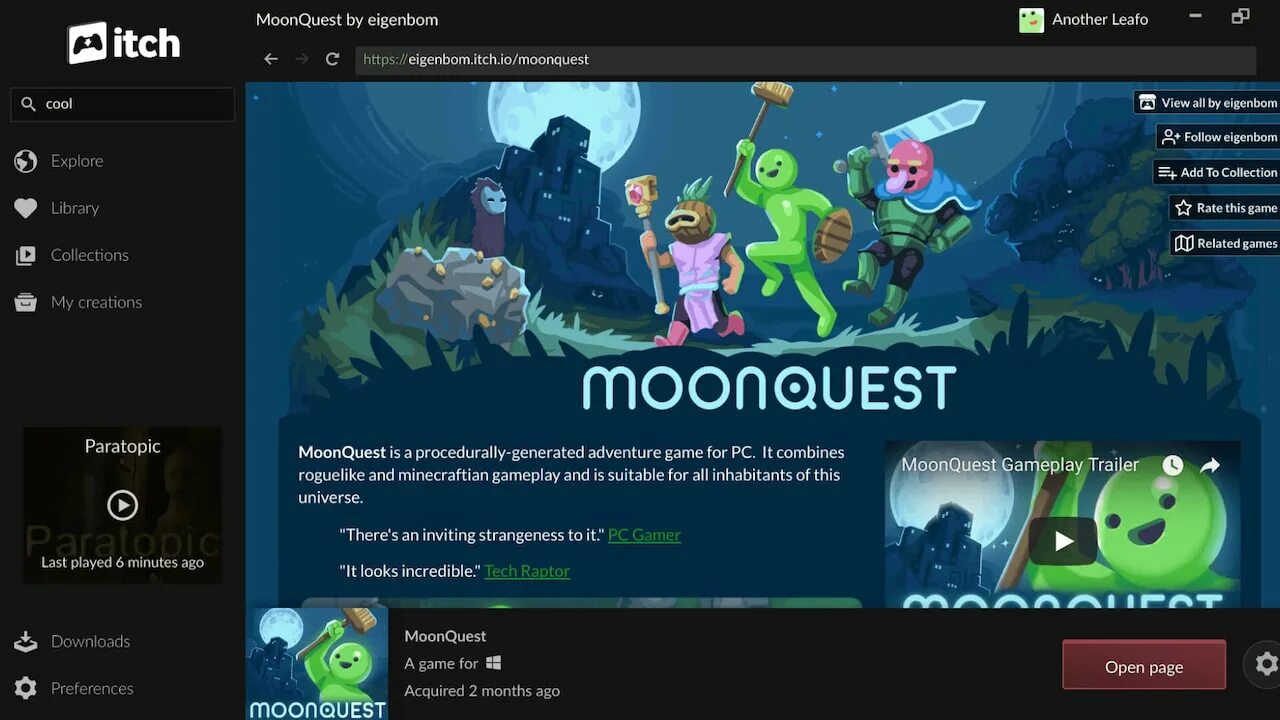Go to Collections in sidebar
The width and height of the screenshot is (1280, 720).
pyautogui.click(x=71, y=255)
